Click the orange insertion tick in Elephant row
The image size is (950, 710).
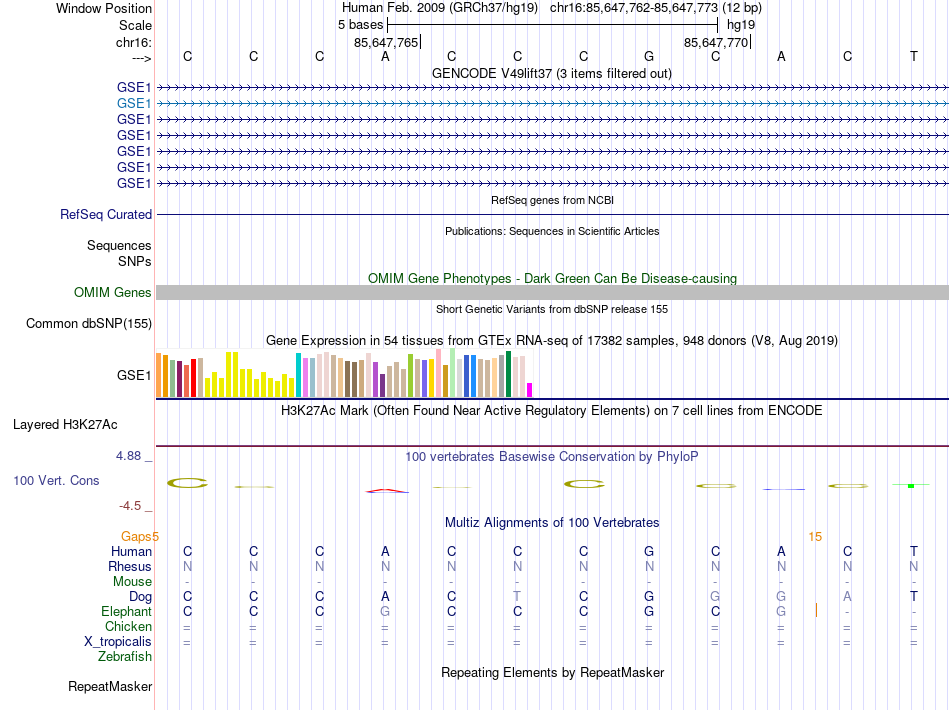pyautogui.click(x=816, y=611)
